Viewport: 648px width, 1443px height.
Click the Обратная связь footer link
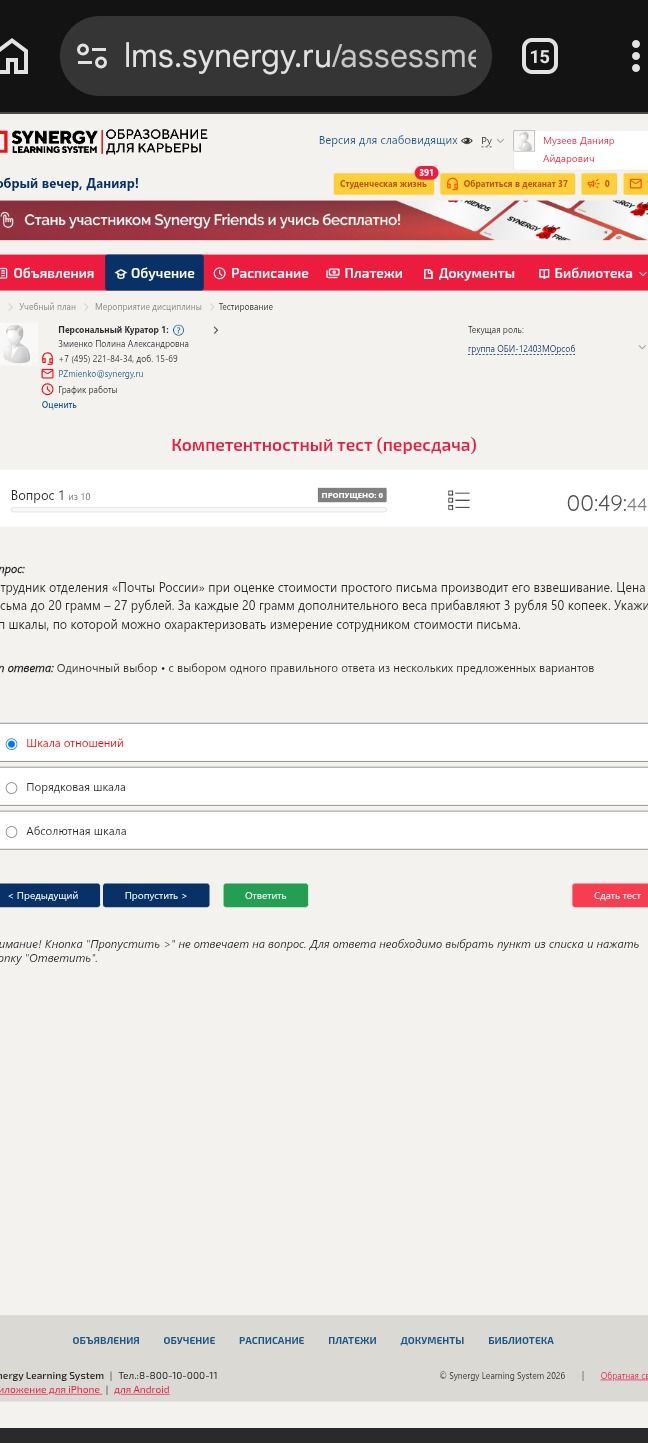(x=624, y=1376)
